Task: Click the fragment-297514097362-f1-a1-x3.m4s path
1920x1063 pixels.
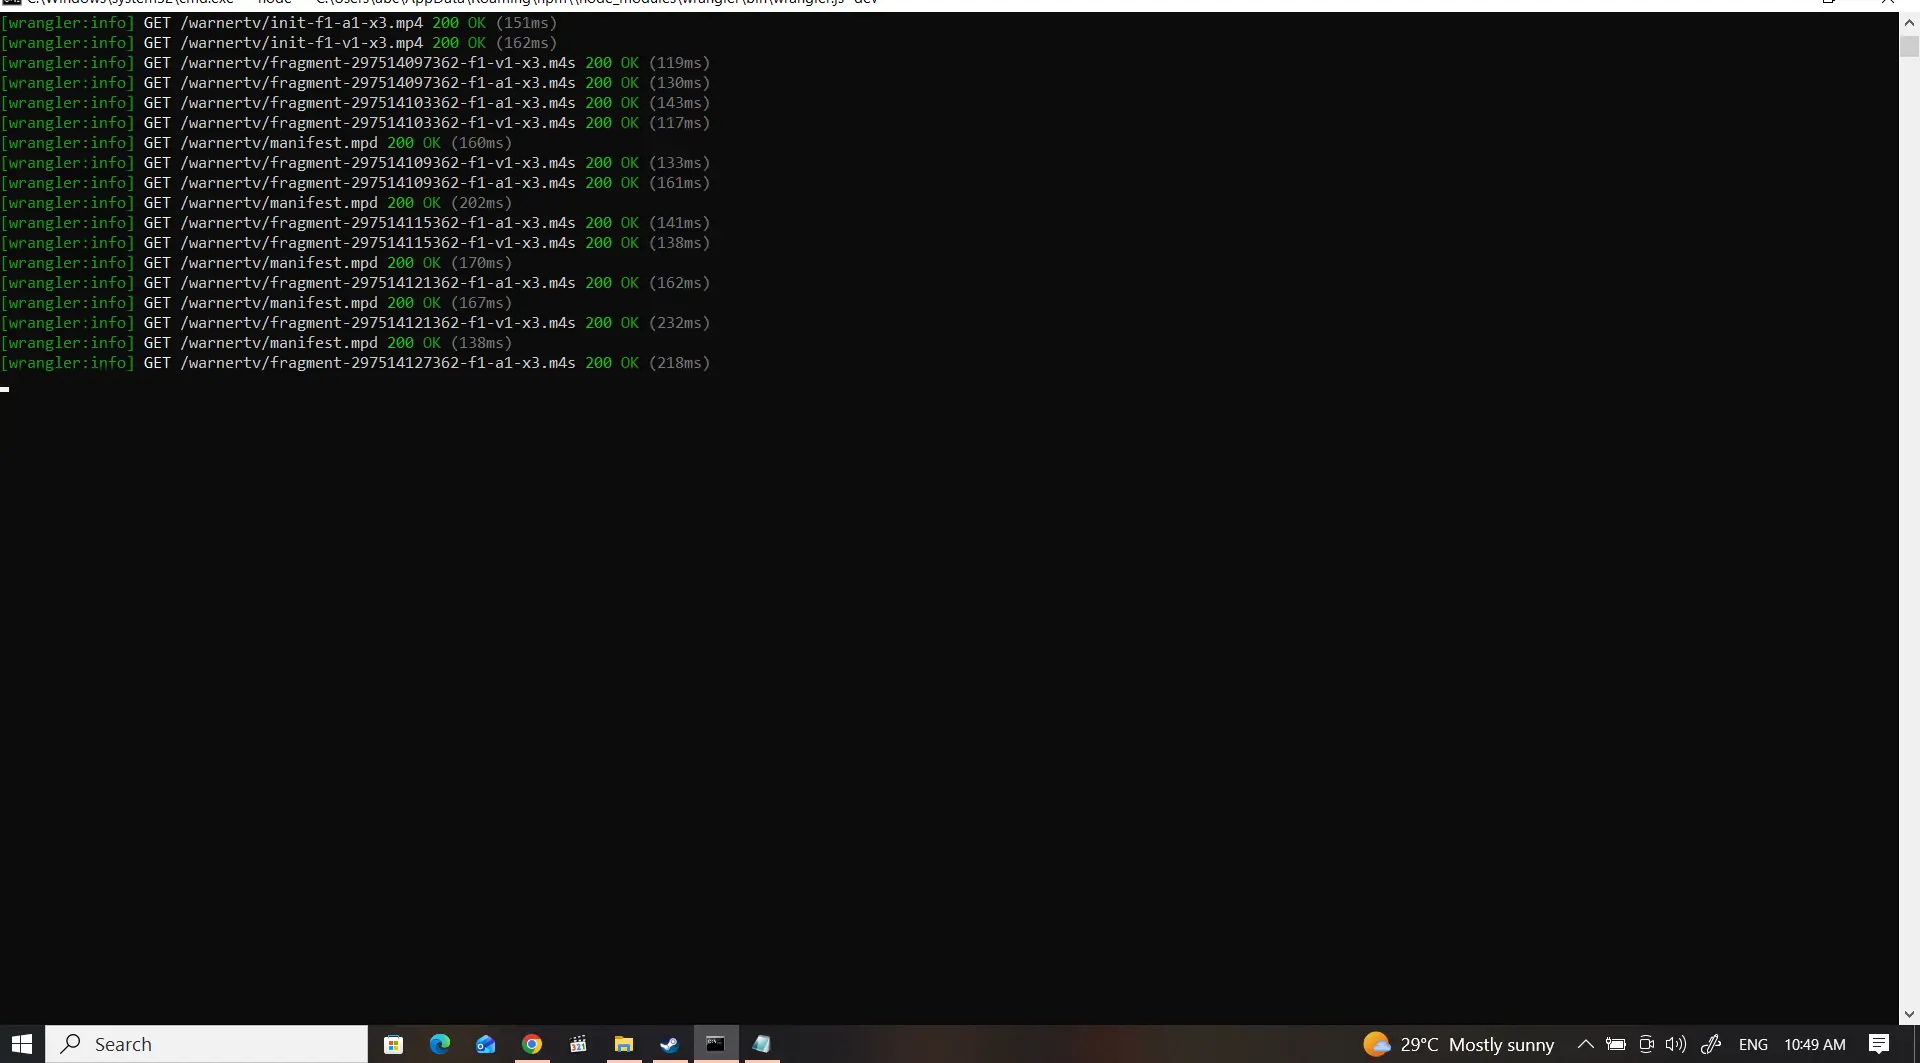Action: tap(378, 82)
